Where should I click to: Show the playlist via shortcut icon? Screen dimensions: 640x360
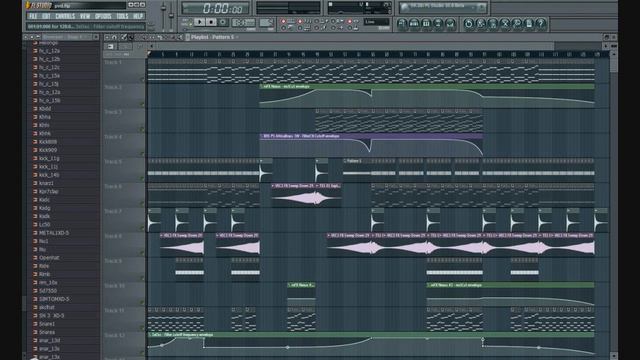(402, 24)
